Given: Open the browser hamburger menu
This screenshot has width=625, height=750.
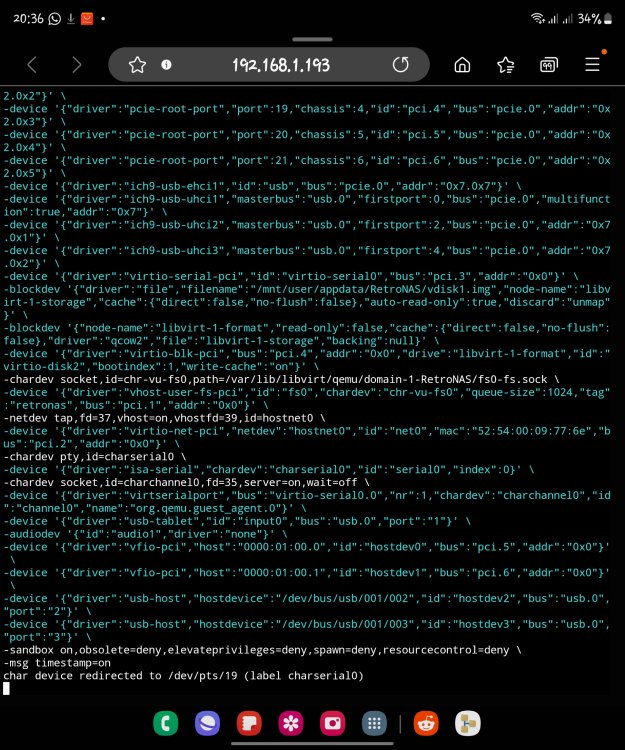Looking at the screenshot, I should click(x=592, y=65).
